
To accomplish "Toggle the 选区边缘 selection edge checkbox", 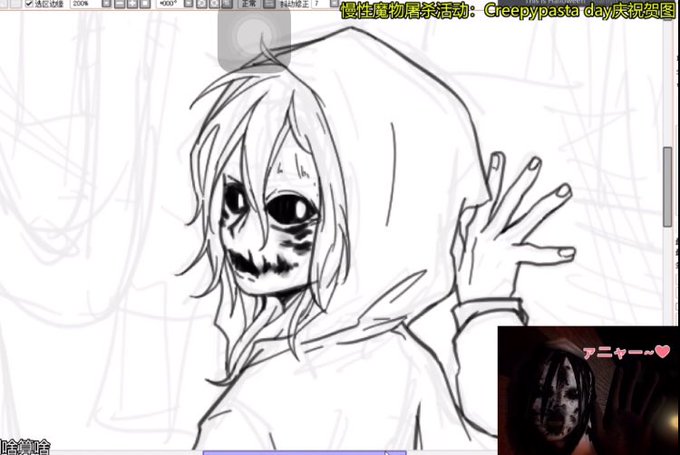I will [x=29, y=3].
